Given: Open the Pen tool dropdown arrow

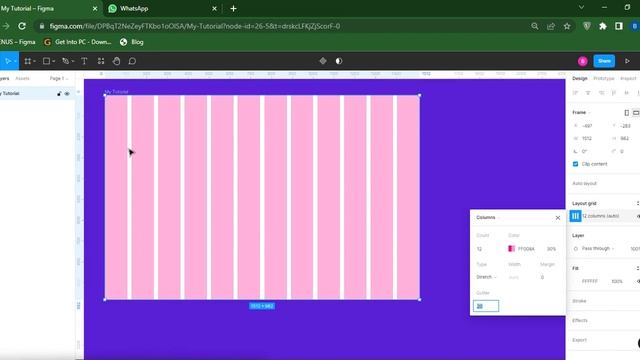Looking at the screenshot, I should 73,61.
